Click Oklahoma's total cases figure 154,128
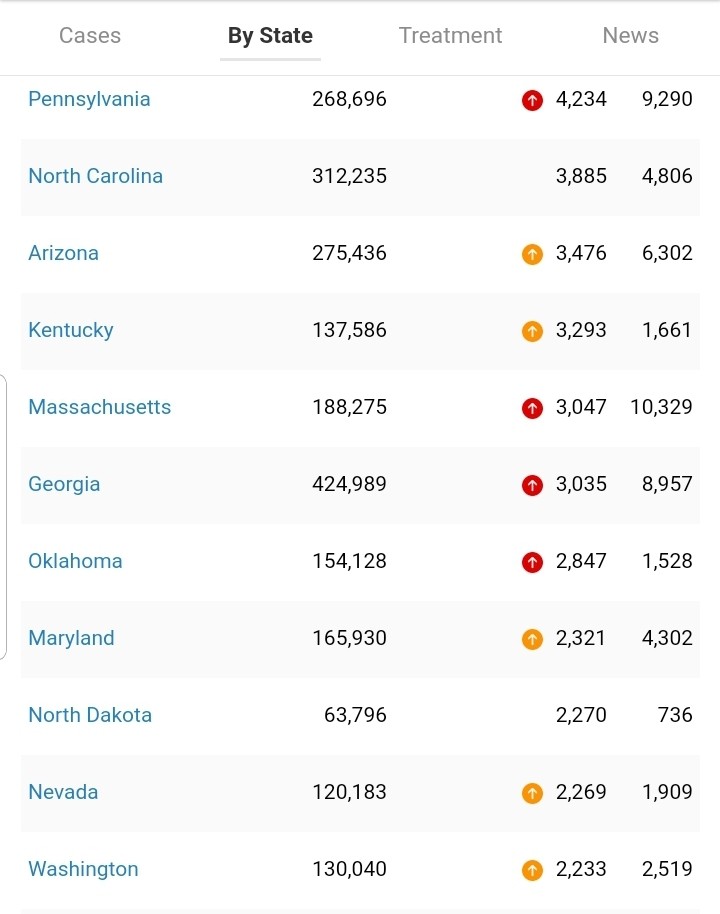Image resolution: width=720 pixels, height=914 pixels. (349, 561)
